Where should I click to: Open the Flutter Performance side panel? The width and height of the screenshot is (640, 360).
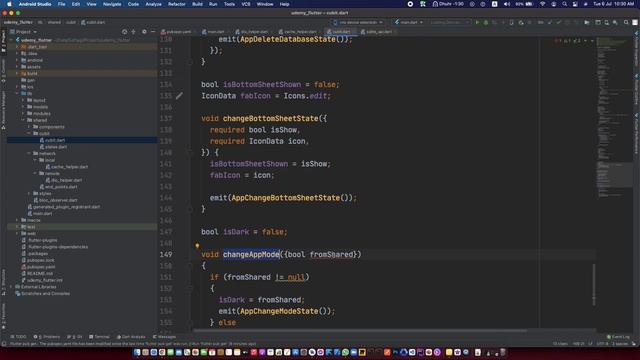636,134
